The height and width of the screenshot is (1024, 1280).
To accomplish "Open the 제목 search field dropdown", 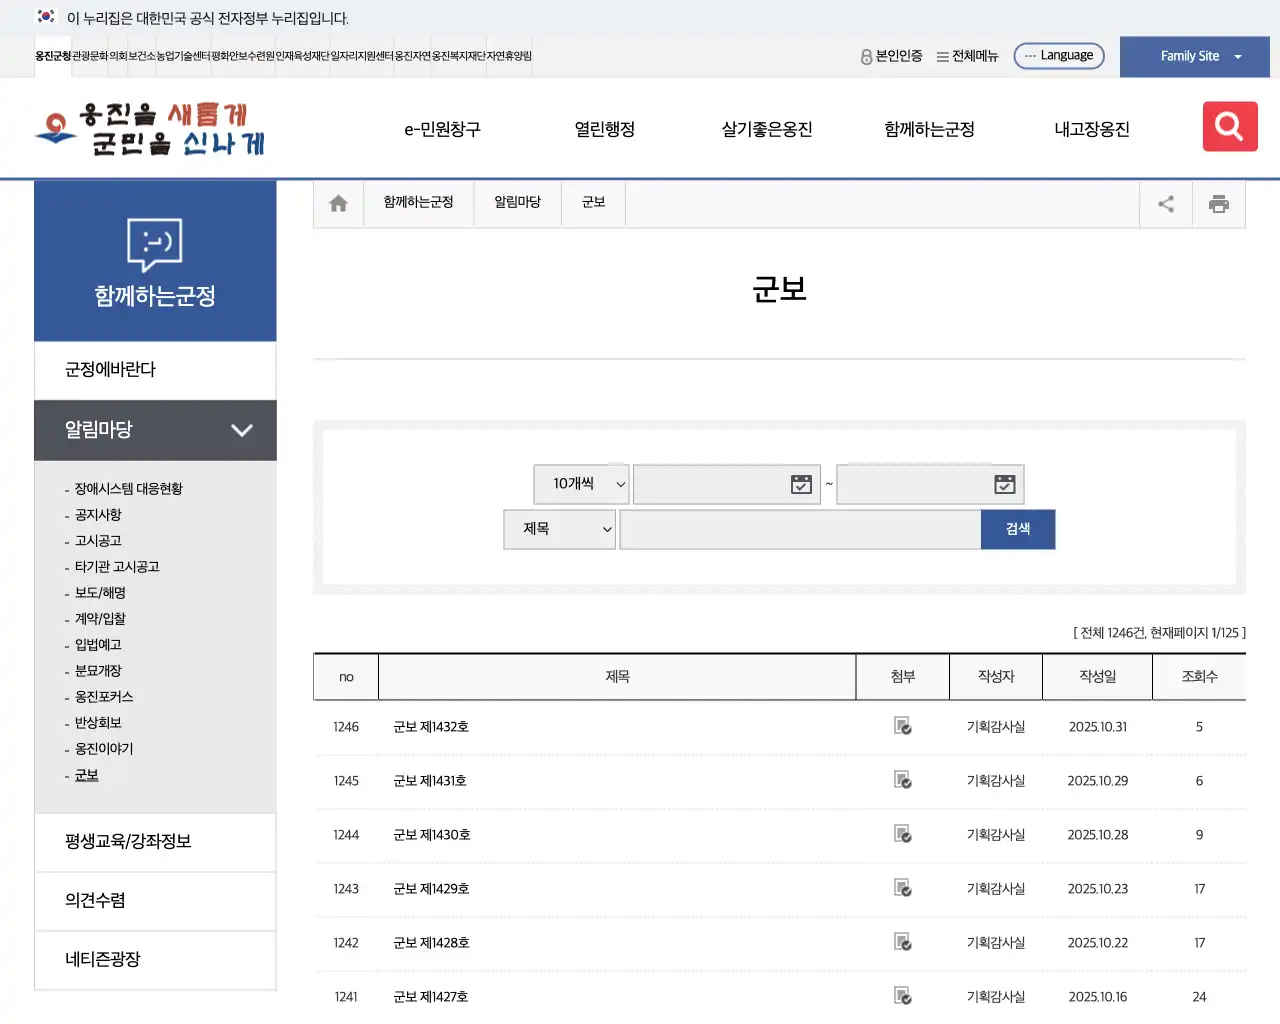I will pos(559,529).
